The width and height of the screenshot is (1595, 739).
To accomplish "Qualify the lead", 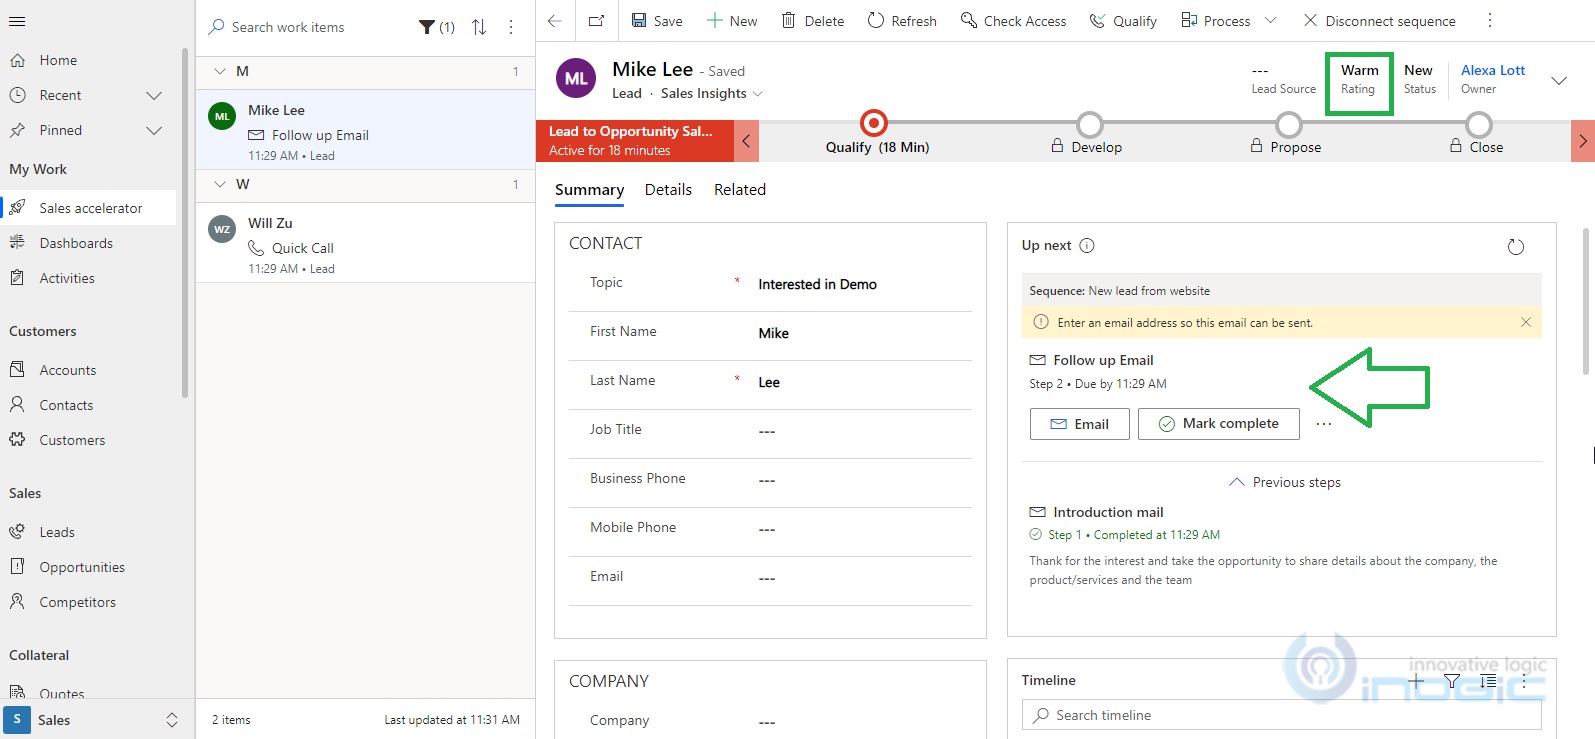I will coord(1123,21).
